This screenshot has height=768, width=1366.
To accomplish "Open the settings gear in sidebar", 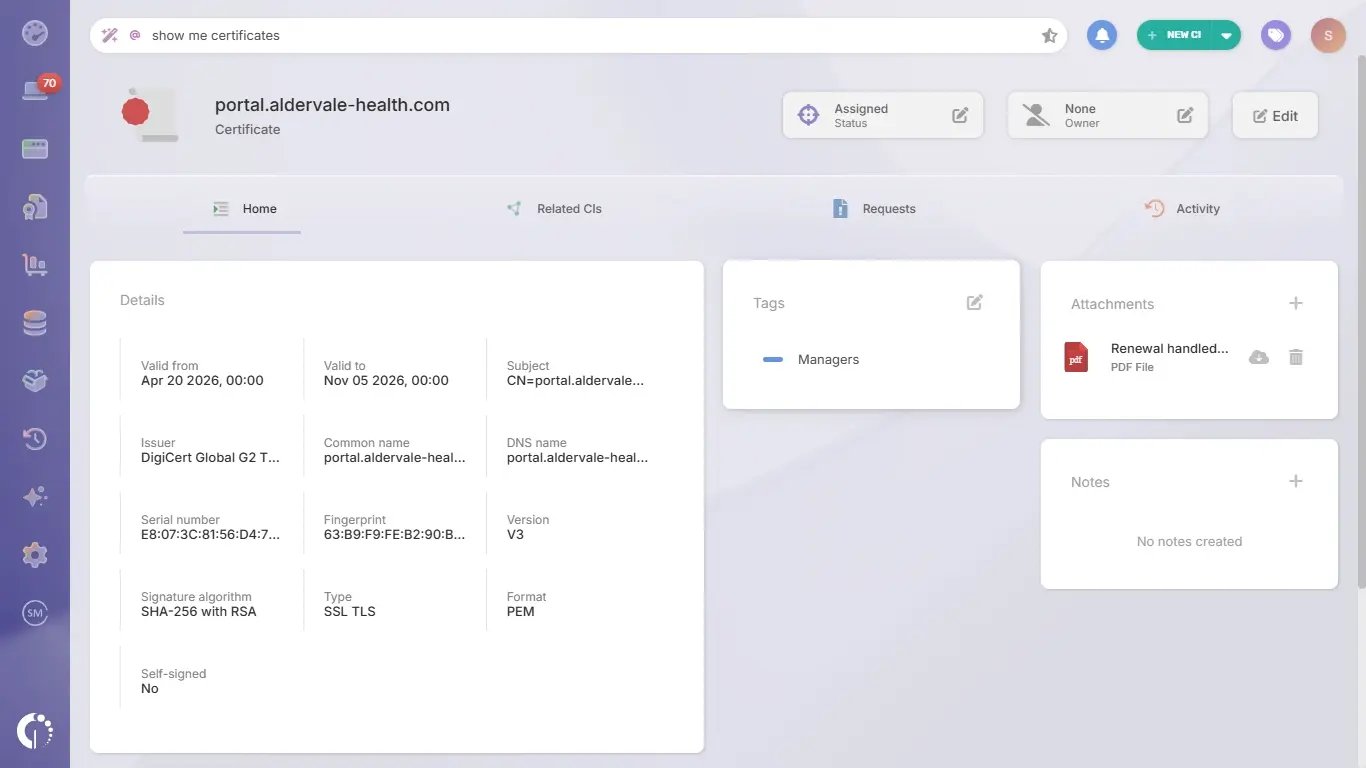I will 35,555.
